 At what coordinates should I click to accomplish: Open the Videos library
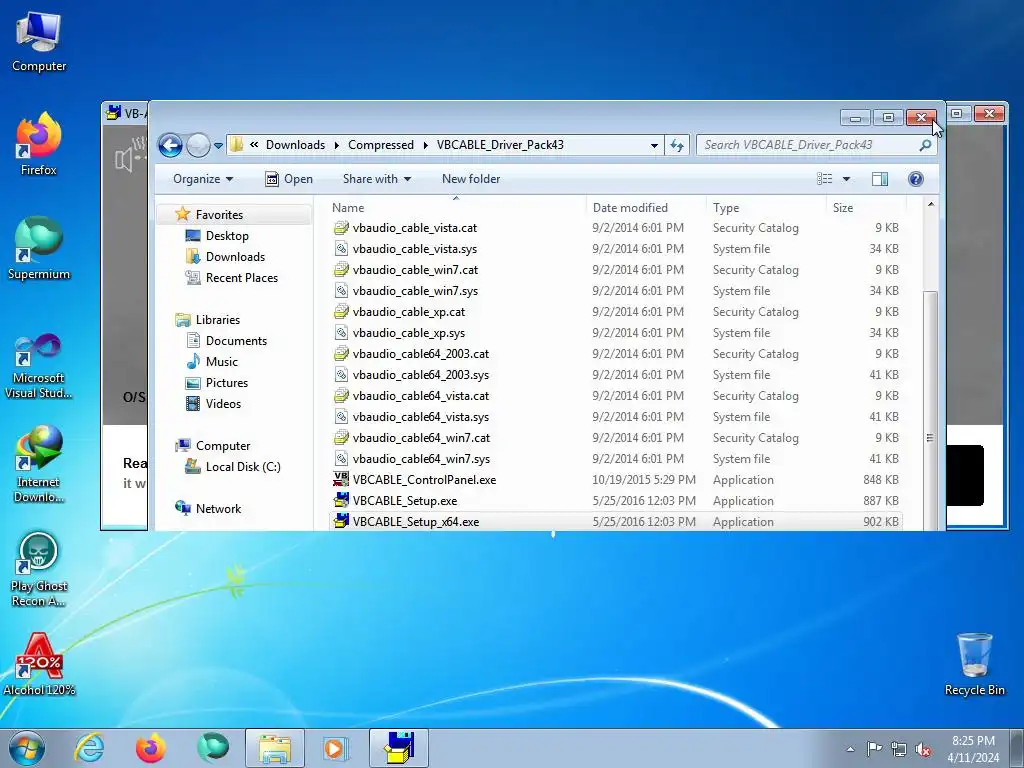(223, 404)
